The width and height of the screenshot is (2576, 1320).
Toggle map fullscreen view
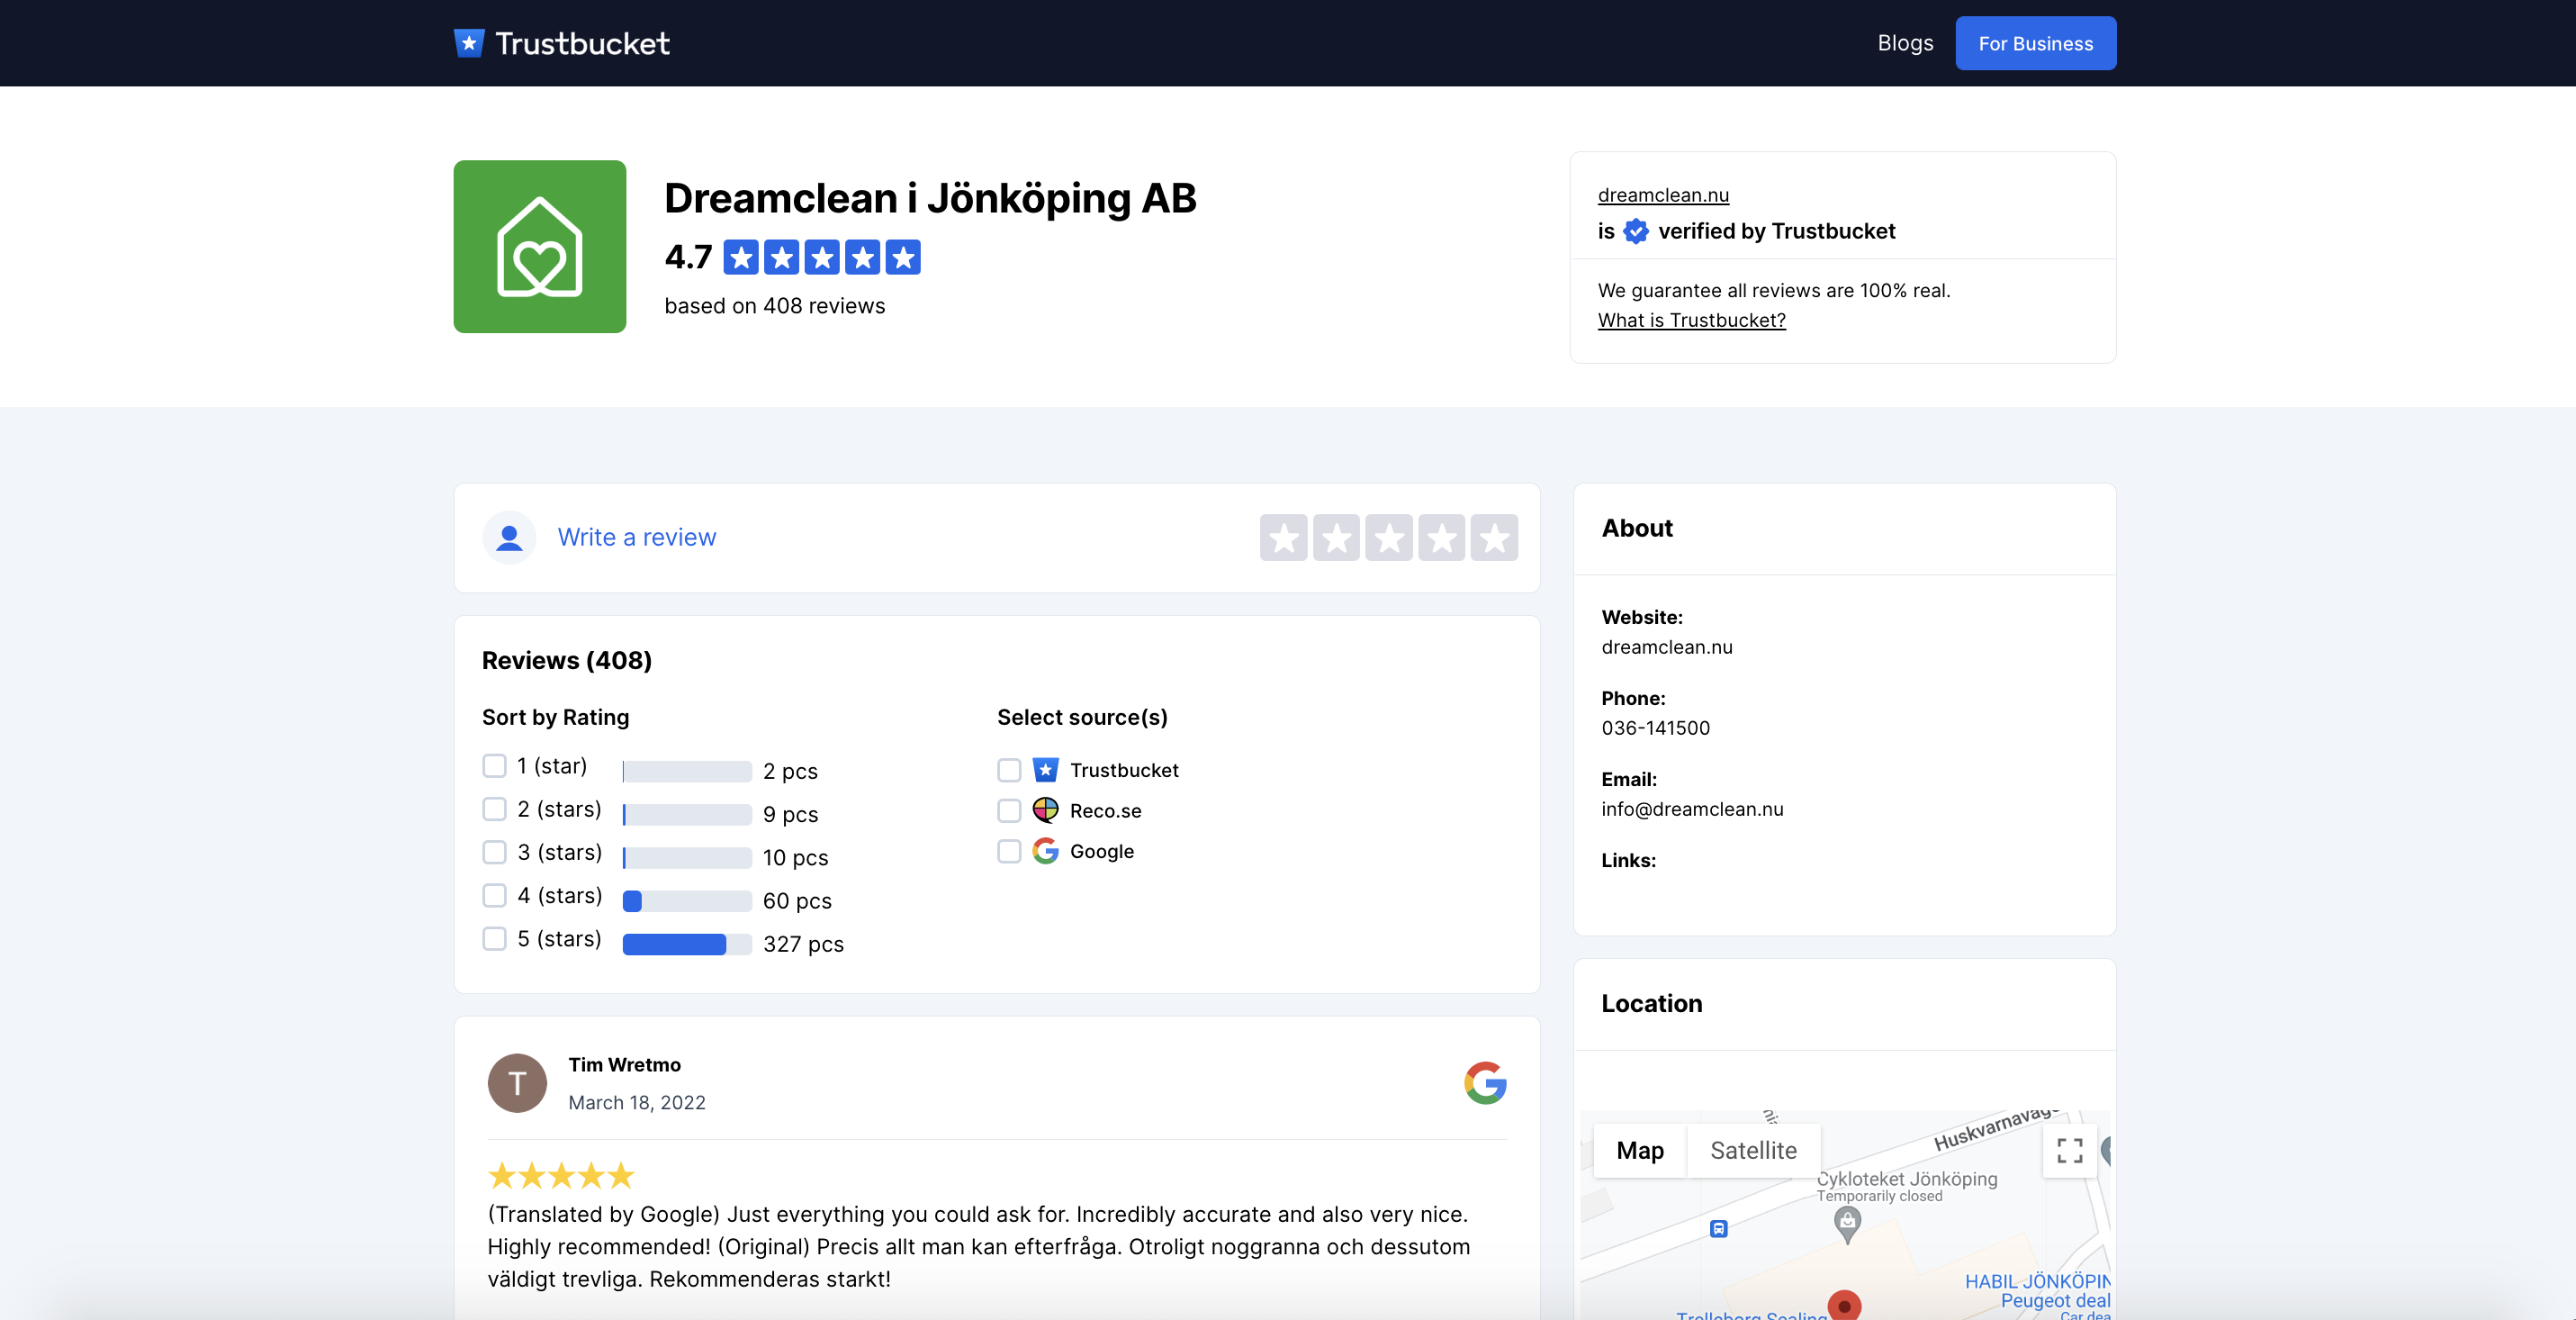(x=2070, y=1151)
